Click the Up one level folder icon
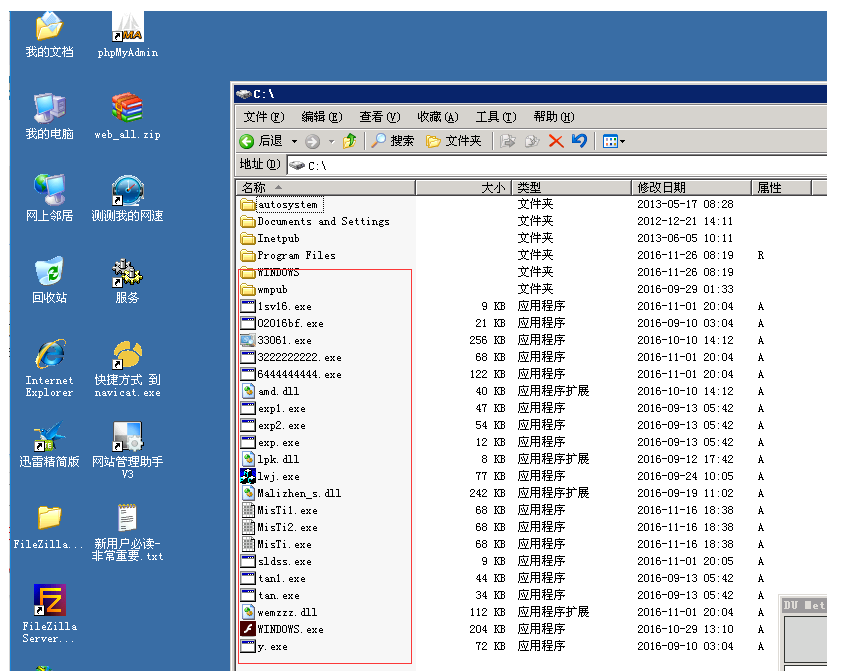 (349, 141)
